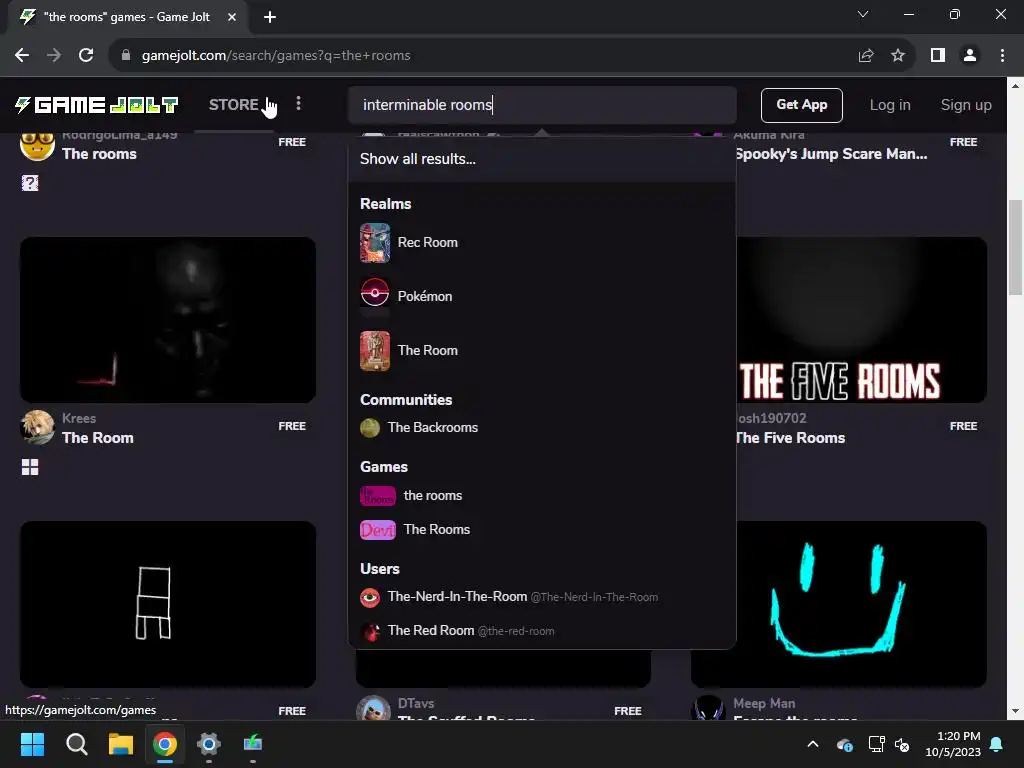Open The Red Room user result
This screenshot has width=1024, height=768.
point(542,631)
